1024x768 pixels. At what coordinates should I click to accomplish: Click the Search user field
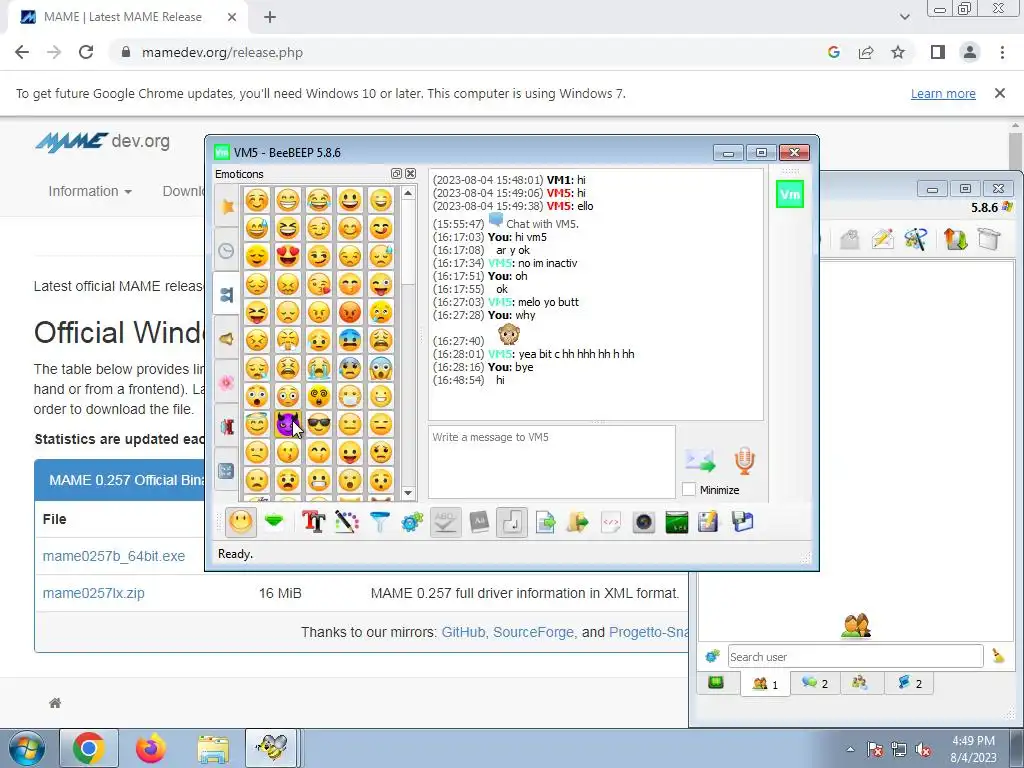pos(855,656)
